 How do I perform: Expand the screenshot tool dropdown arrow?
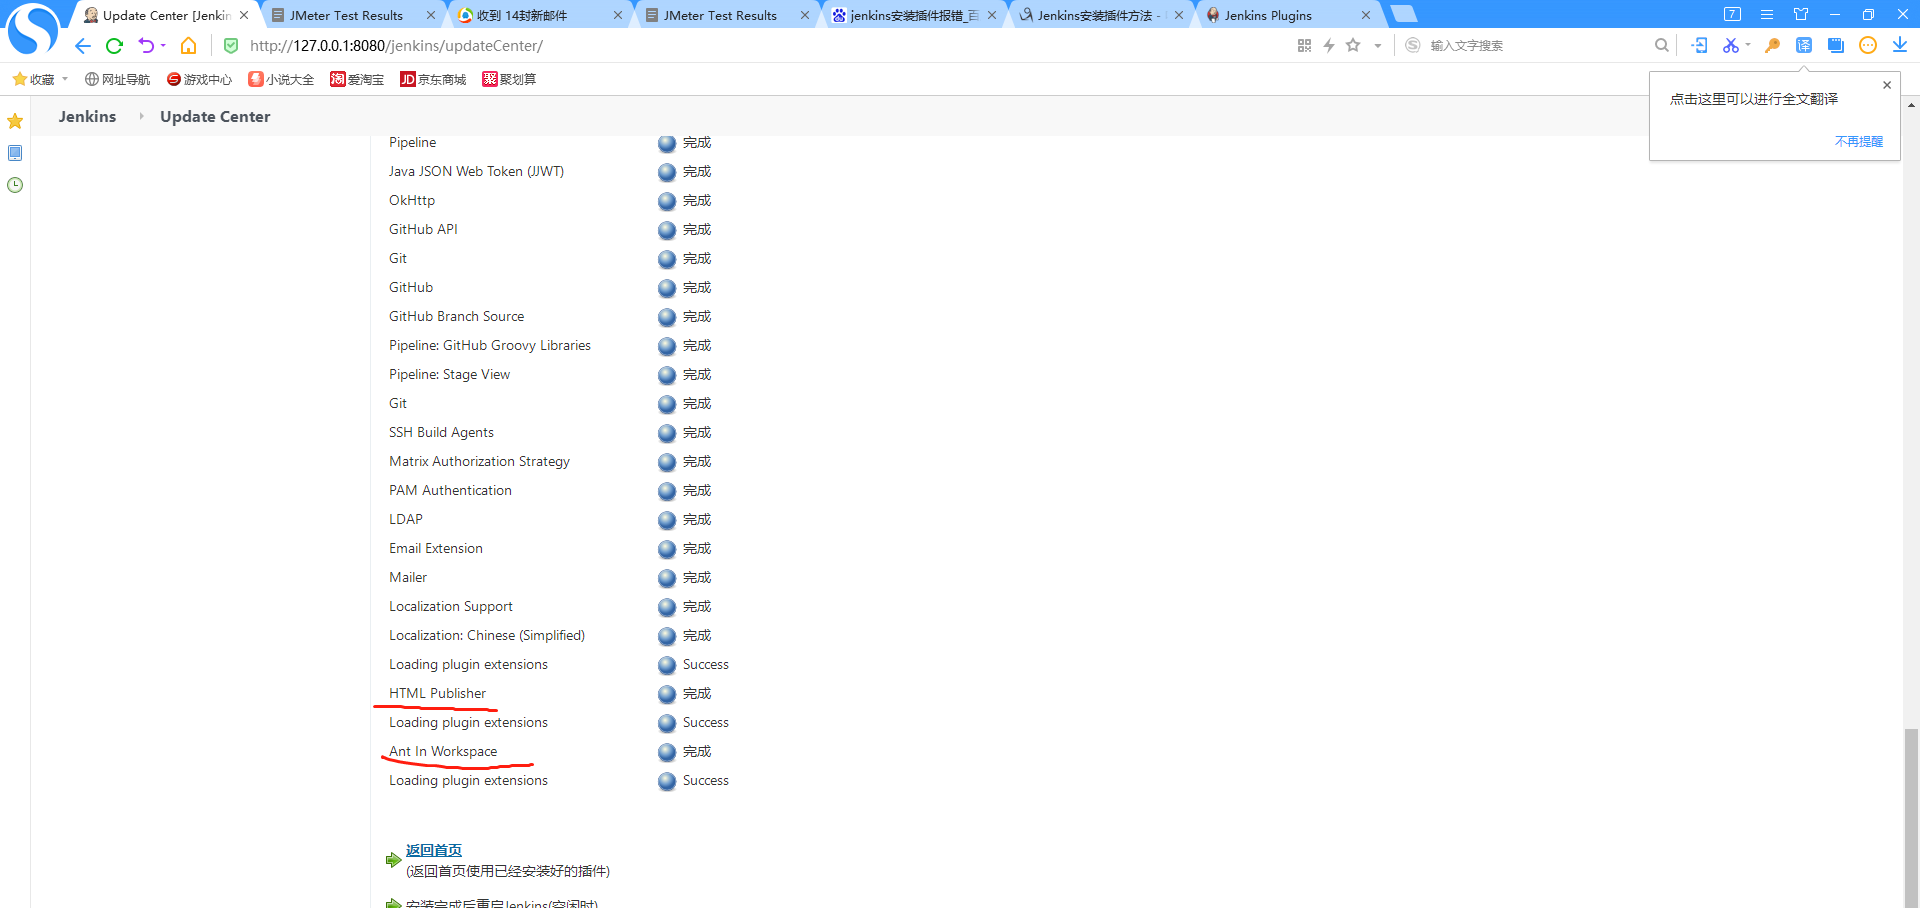[1748, 45]
